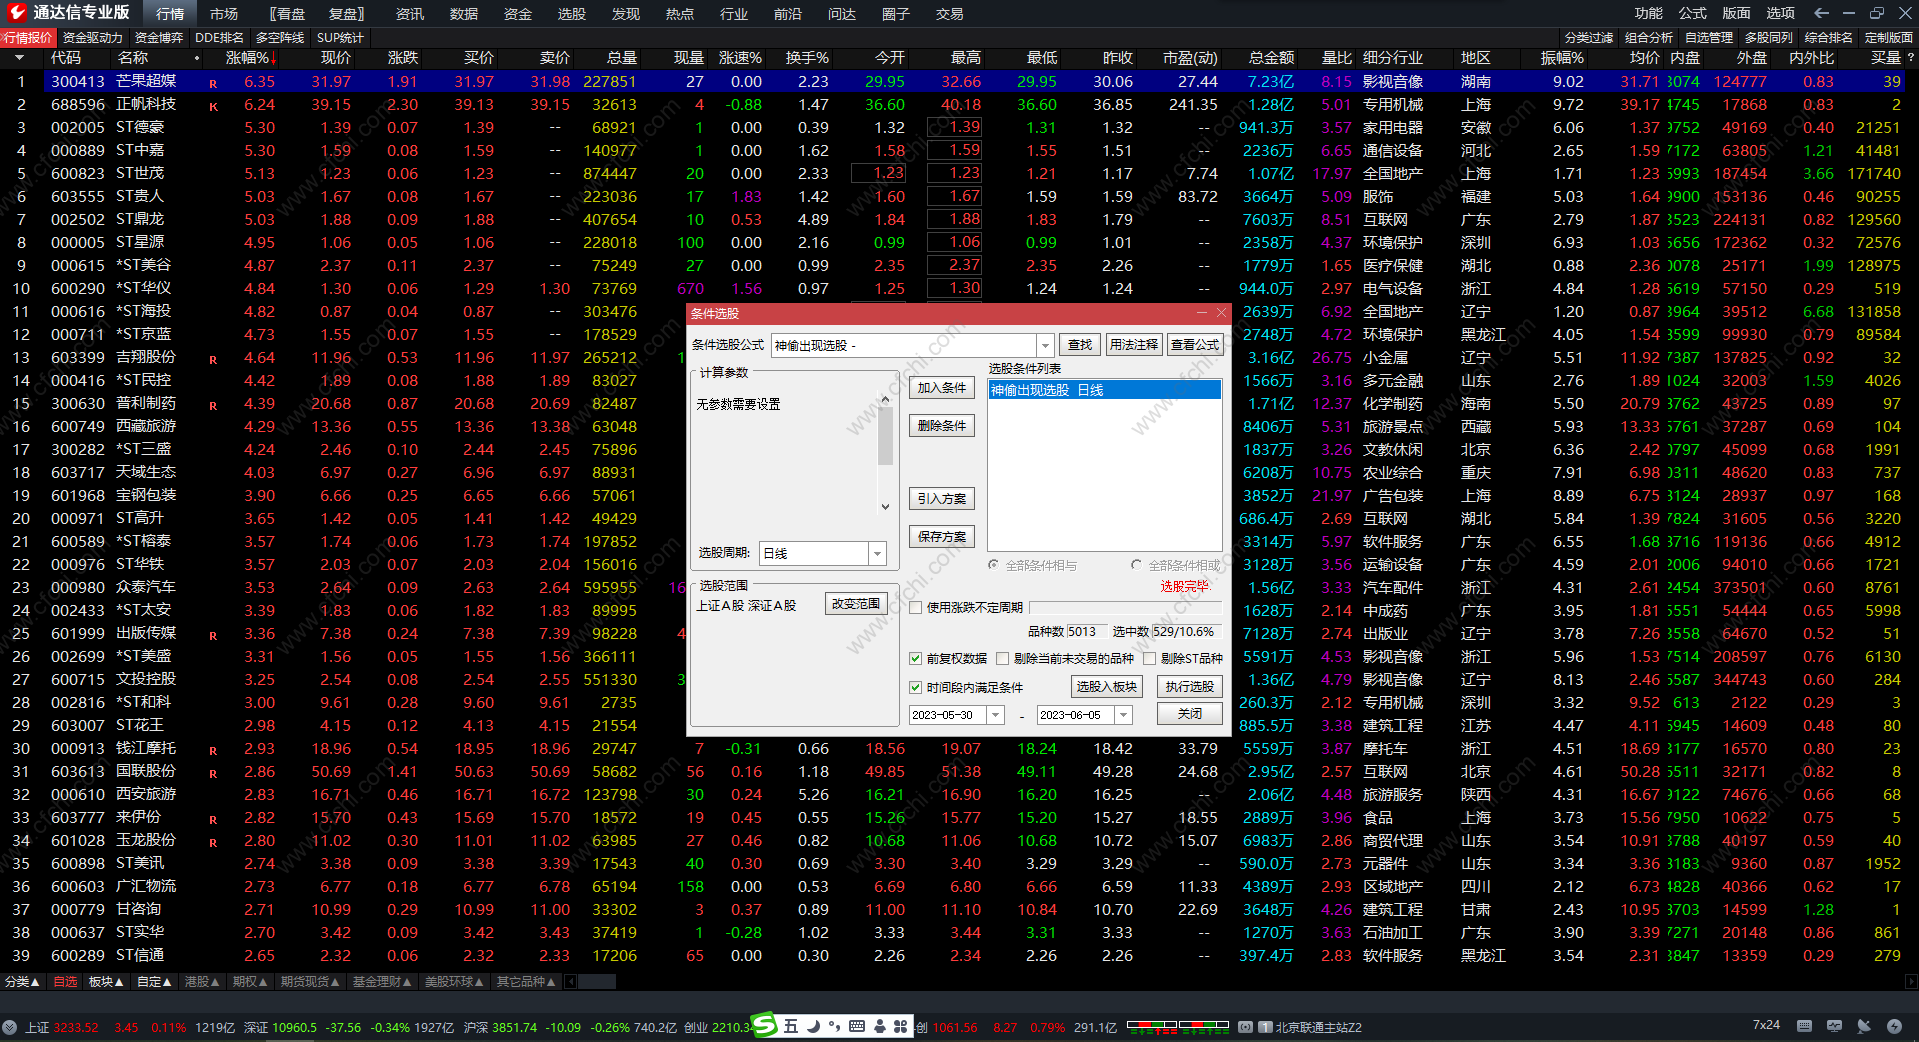
Task: Click the back arrow in title bar
Action: [x=1821, y=13]
